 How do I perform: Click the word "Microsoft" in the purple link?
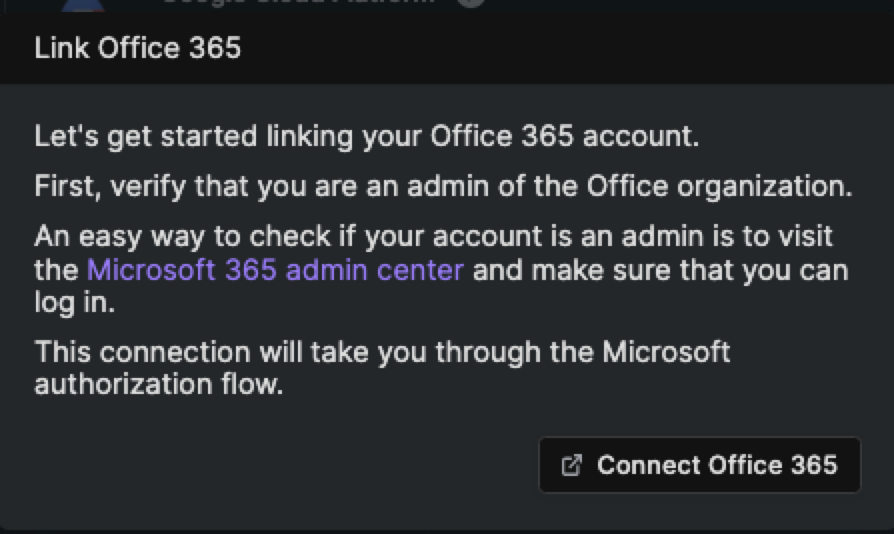point(151,270)
